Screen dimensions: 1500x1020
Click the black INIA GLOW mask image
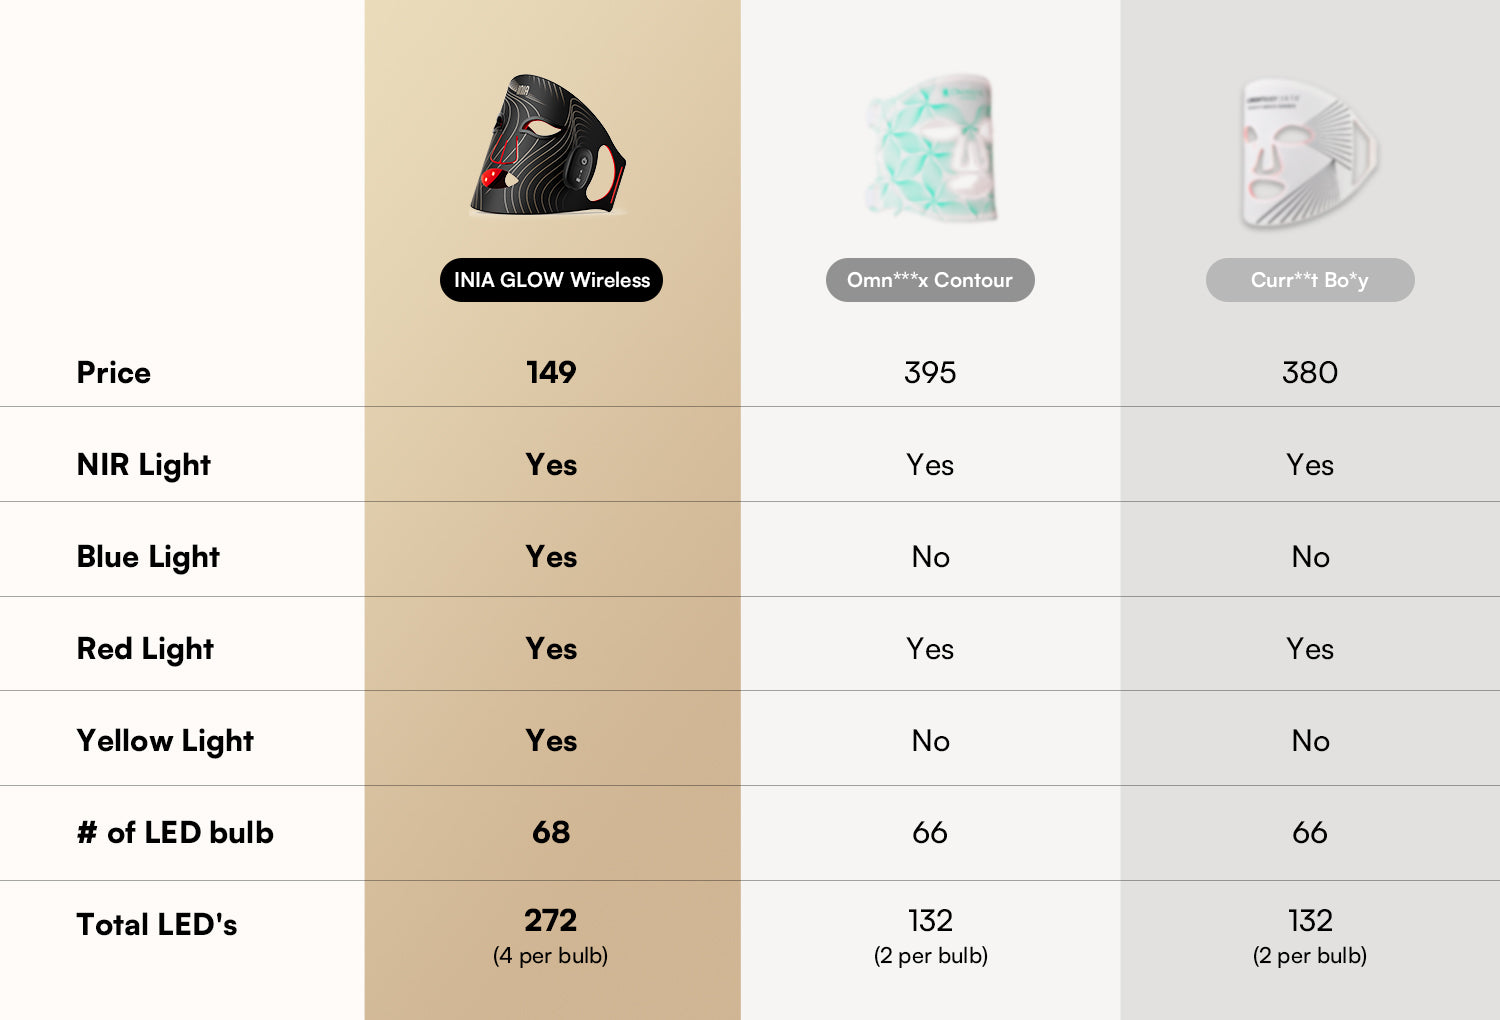tap(548, 146)
